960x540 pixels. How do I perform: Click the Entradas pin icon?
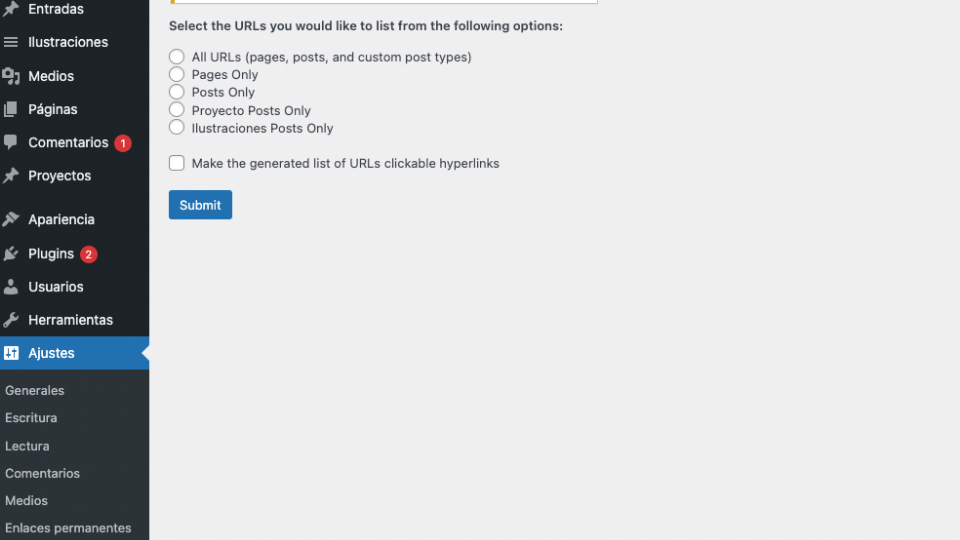pyautogui.click(x=10, y=9)
